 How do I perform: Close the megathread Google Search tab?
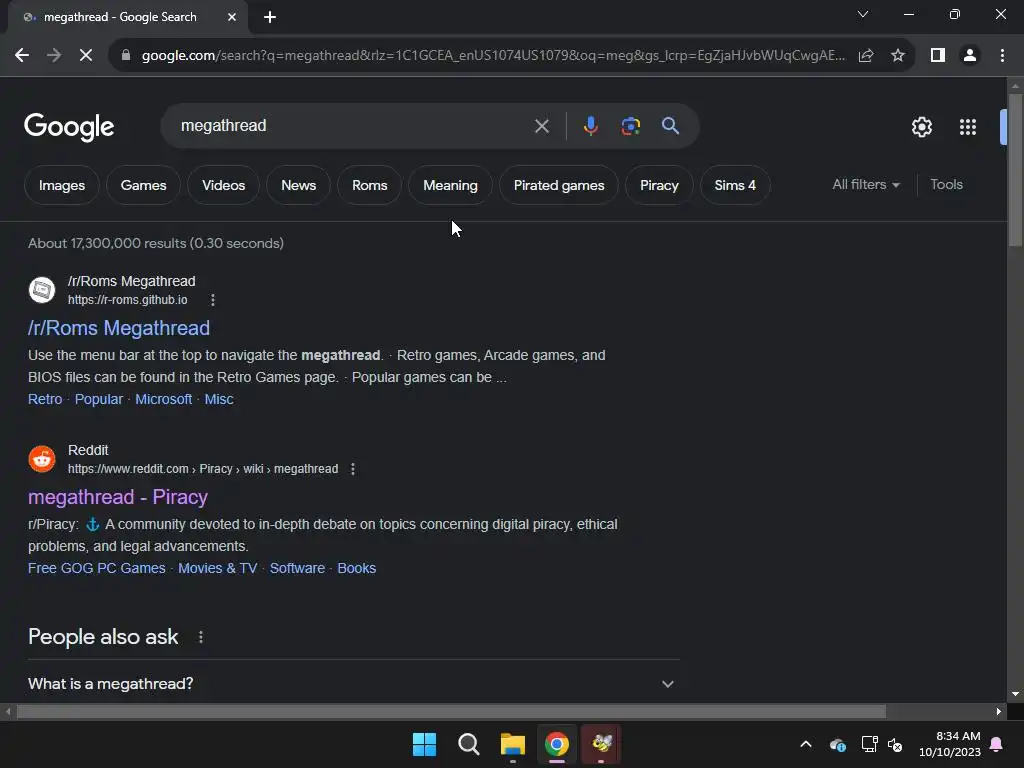point(232,17)
